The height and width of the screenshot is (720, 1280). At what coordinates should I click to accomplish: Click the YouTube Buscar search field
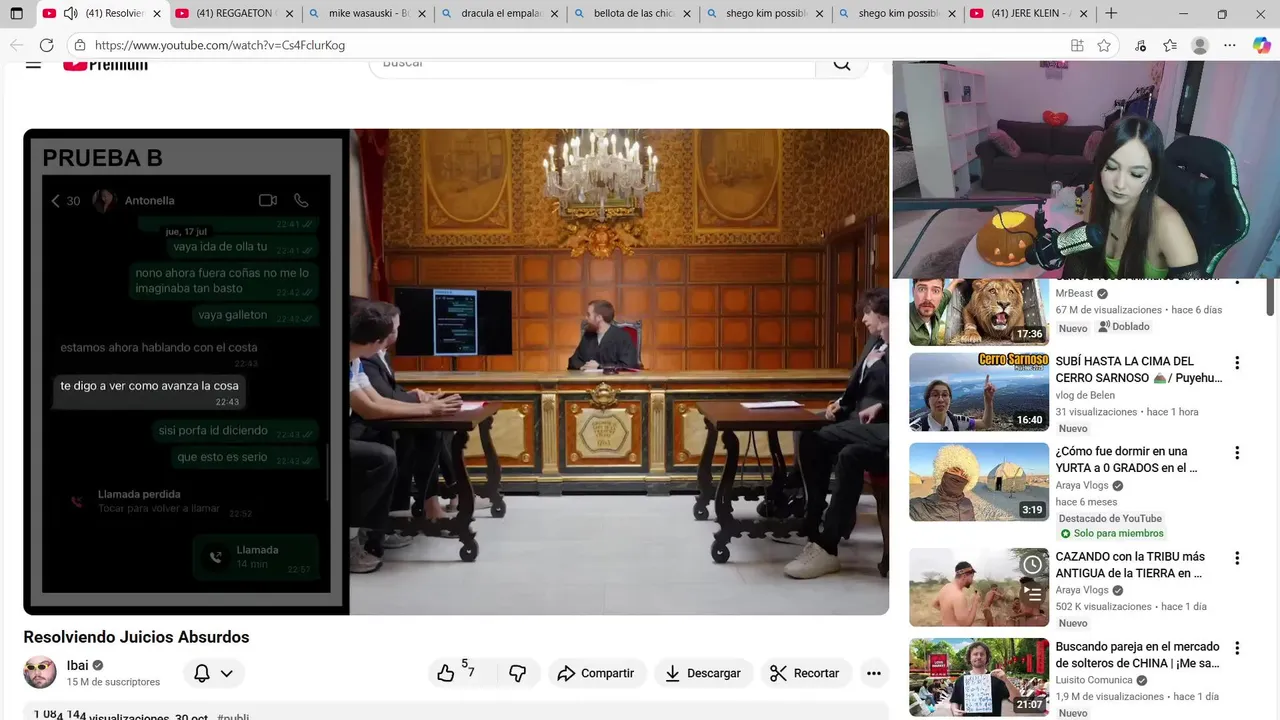592,67
